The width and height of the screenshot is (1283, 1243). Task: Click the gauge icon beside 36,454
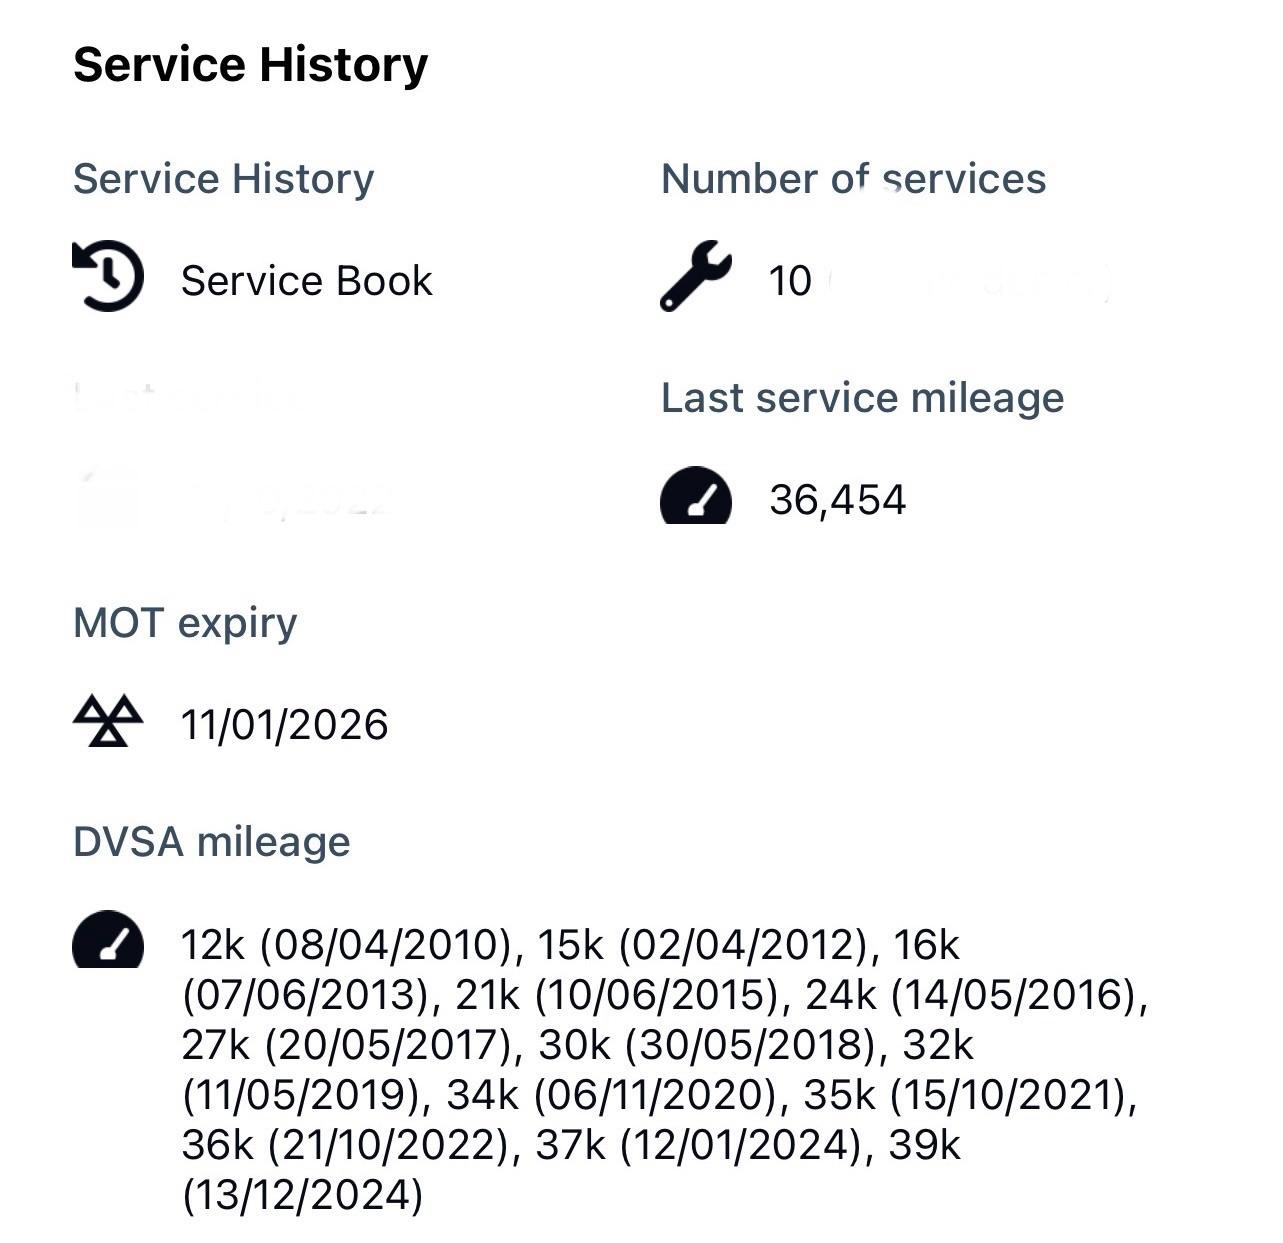[x=695, y=496]
